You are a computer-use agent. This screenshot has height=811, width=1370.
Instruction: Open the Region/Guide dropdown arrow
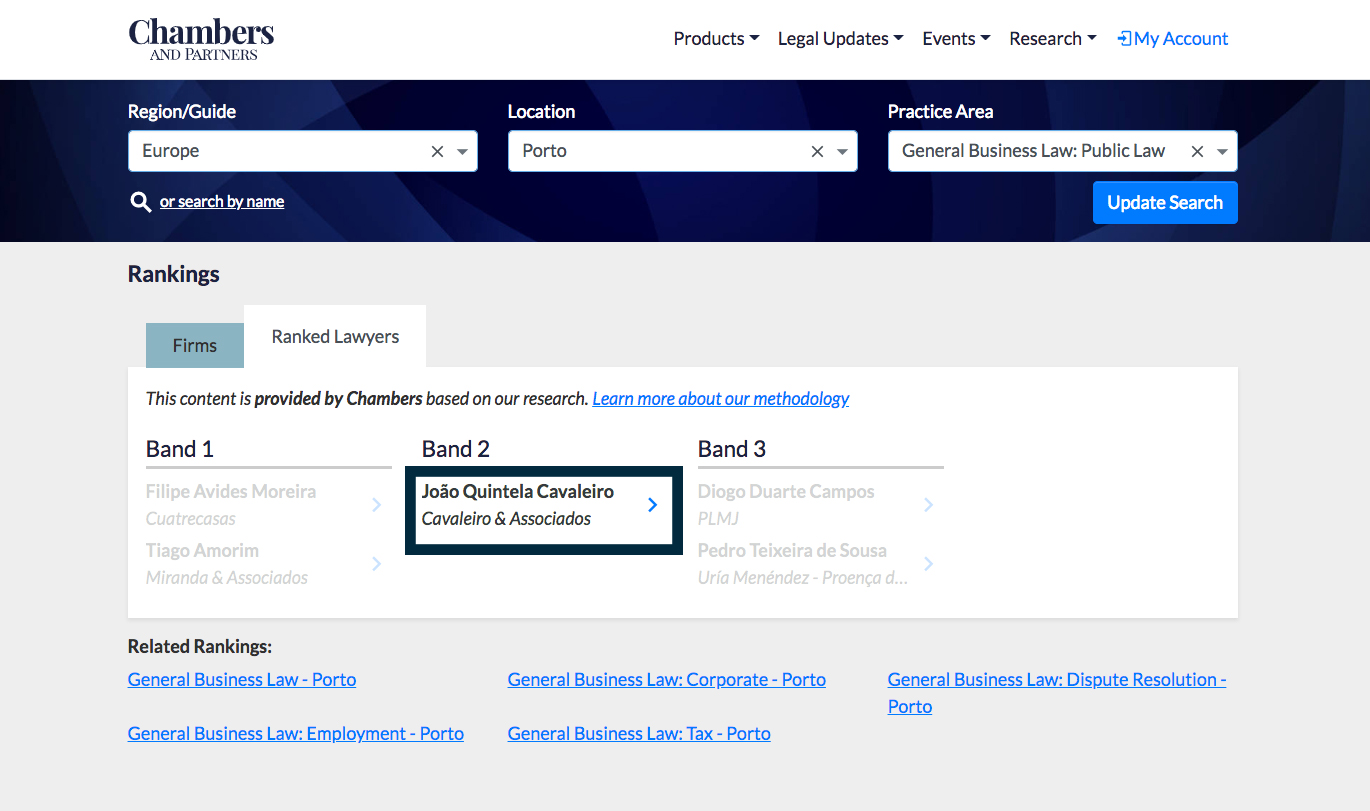(462, 152)
